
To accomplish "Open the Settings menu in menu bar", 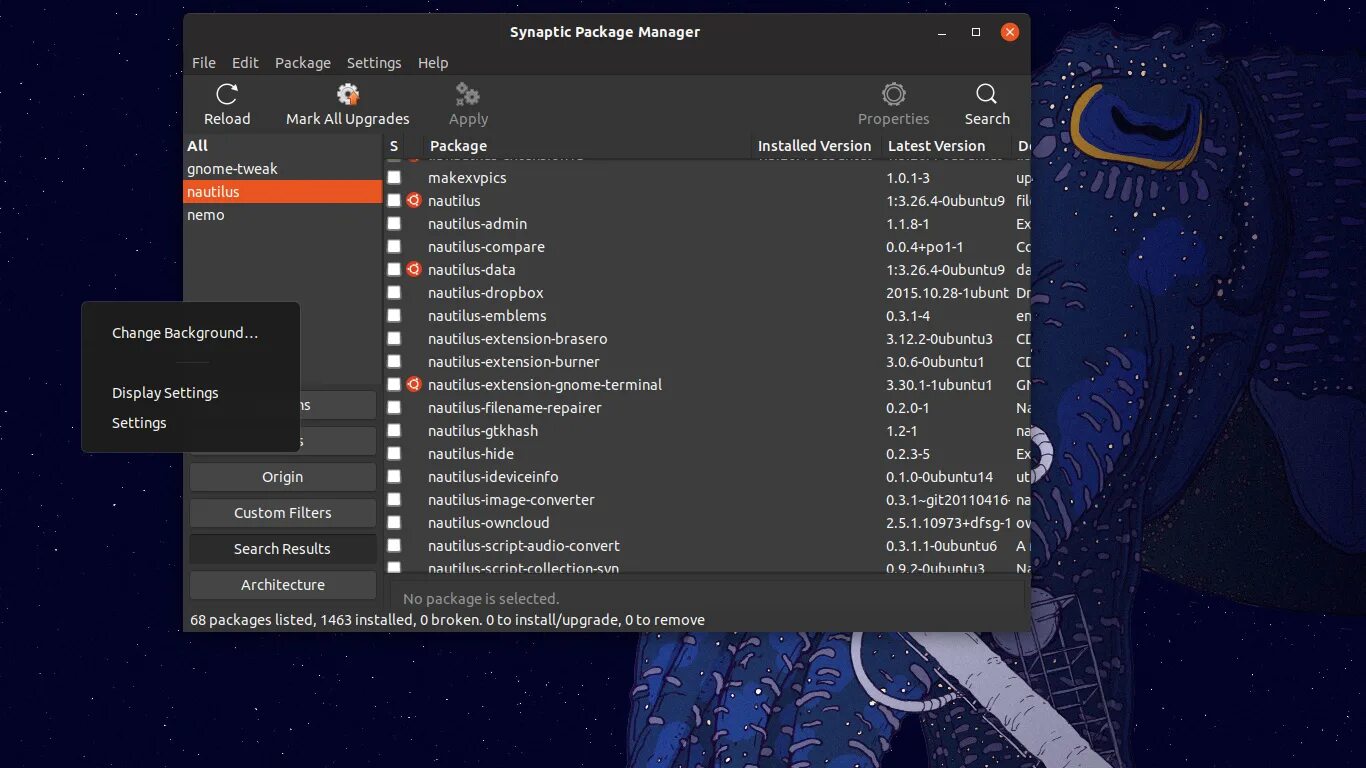I will [x=374, y=63].
